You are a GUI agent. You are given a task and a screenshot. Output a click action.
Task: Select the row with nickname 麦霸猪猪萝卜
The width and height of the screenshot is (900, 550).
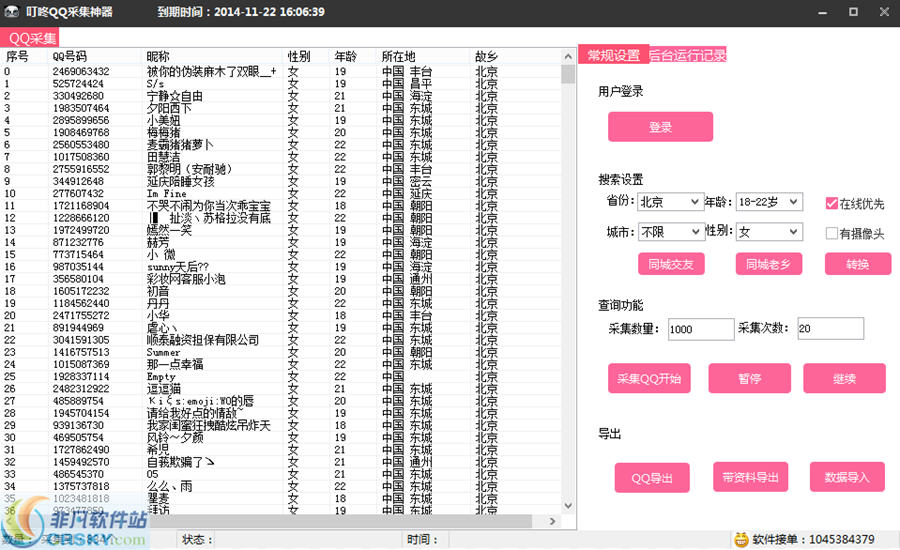pos(281,145)
